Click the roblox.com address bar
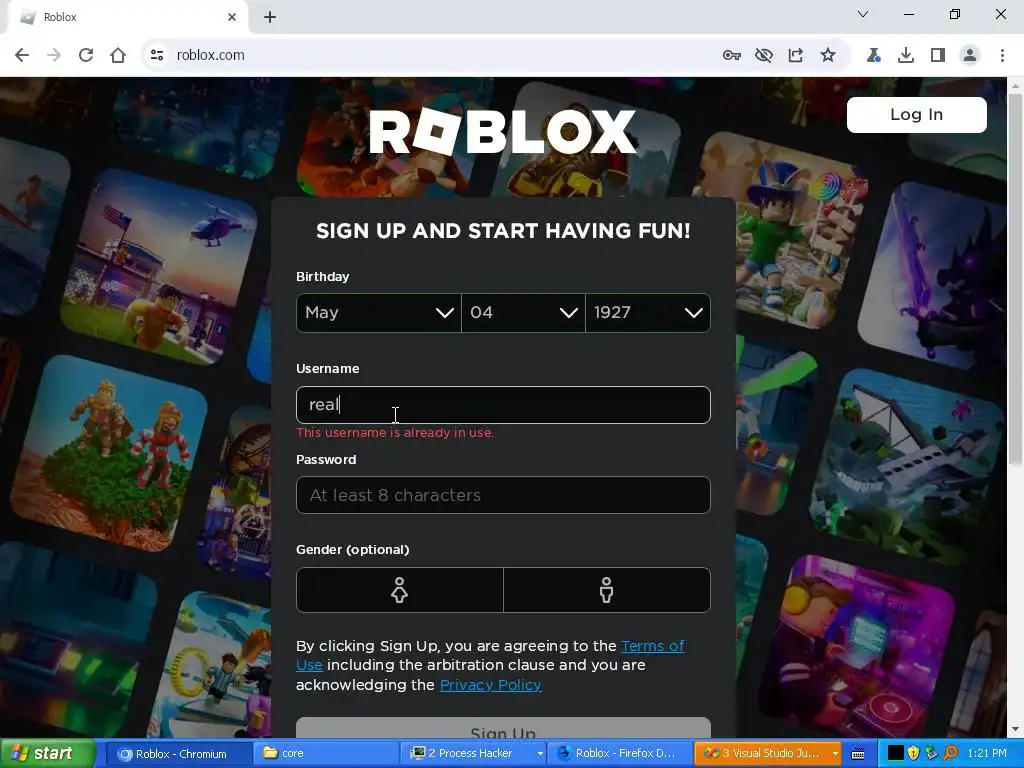This screenshot has width=1024, height=768. tap(431, 56)
